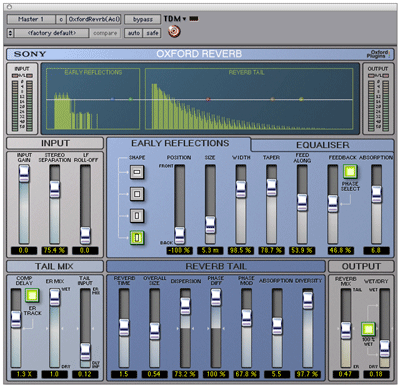The image size is (400, 387).
Task: Click the Phase Mod value 67.8 %
Action: pyautogui.click(x=246, y=374)
